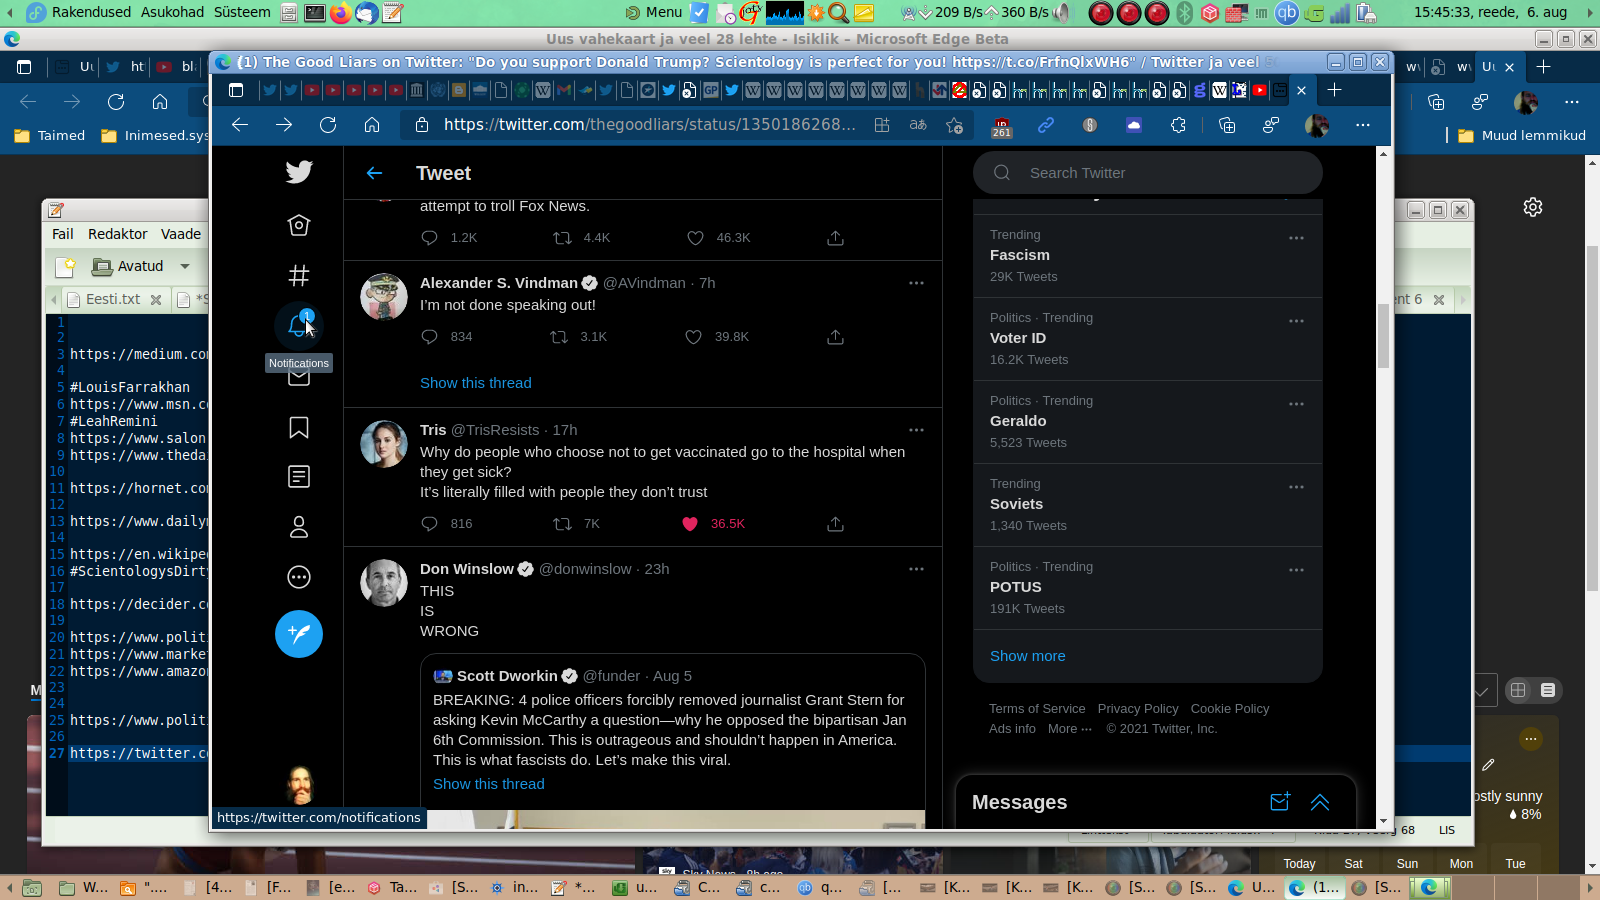This screenshot has width=1600, height=900.
Task: Open Rakendused menu in top panel
Action: pyautogui.click(x=91, y=12)
